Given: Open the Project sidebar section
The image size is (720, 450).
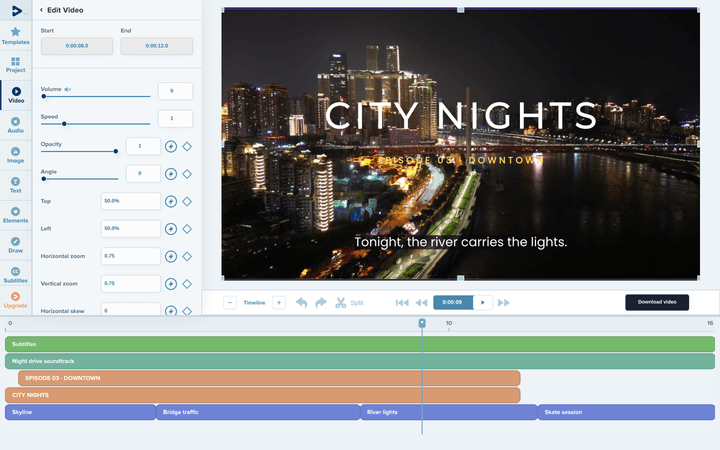Looking at the screenshot, I should 16,65.
